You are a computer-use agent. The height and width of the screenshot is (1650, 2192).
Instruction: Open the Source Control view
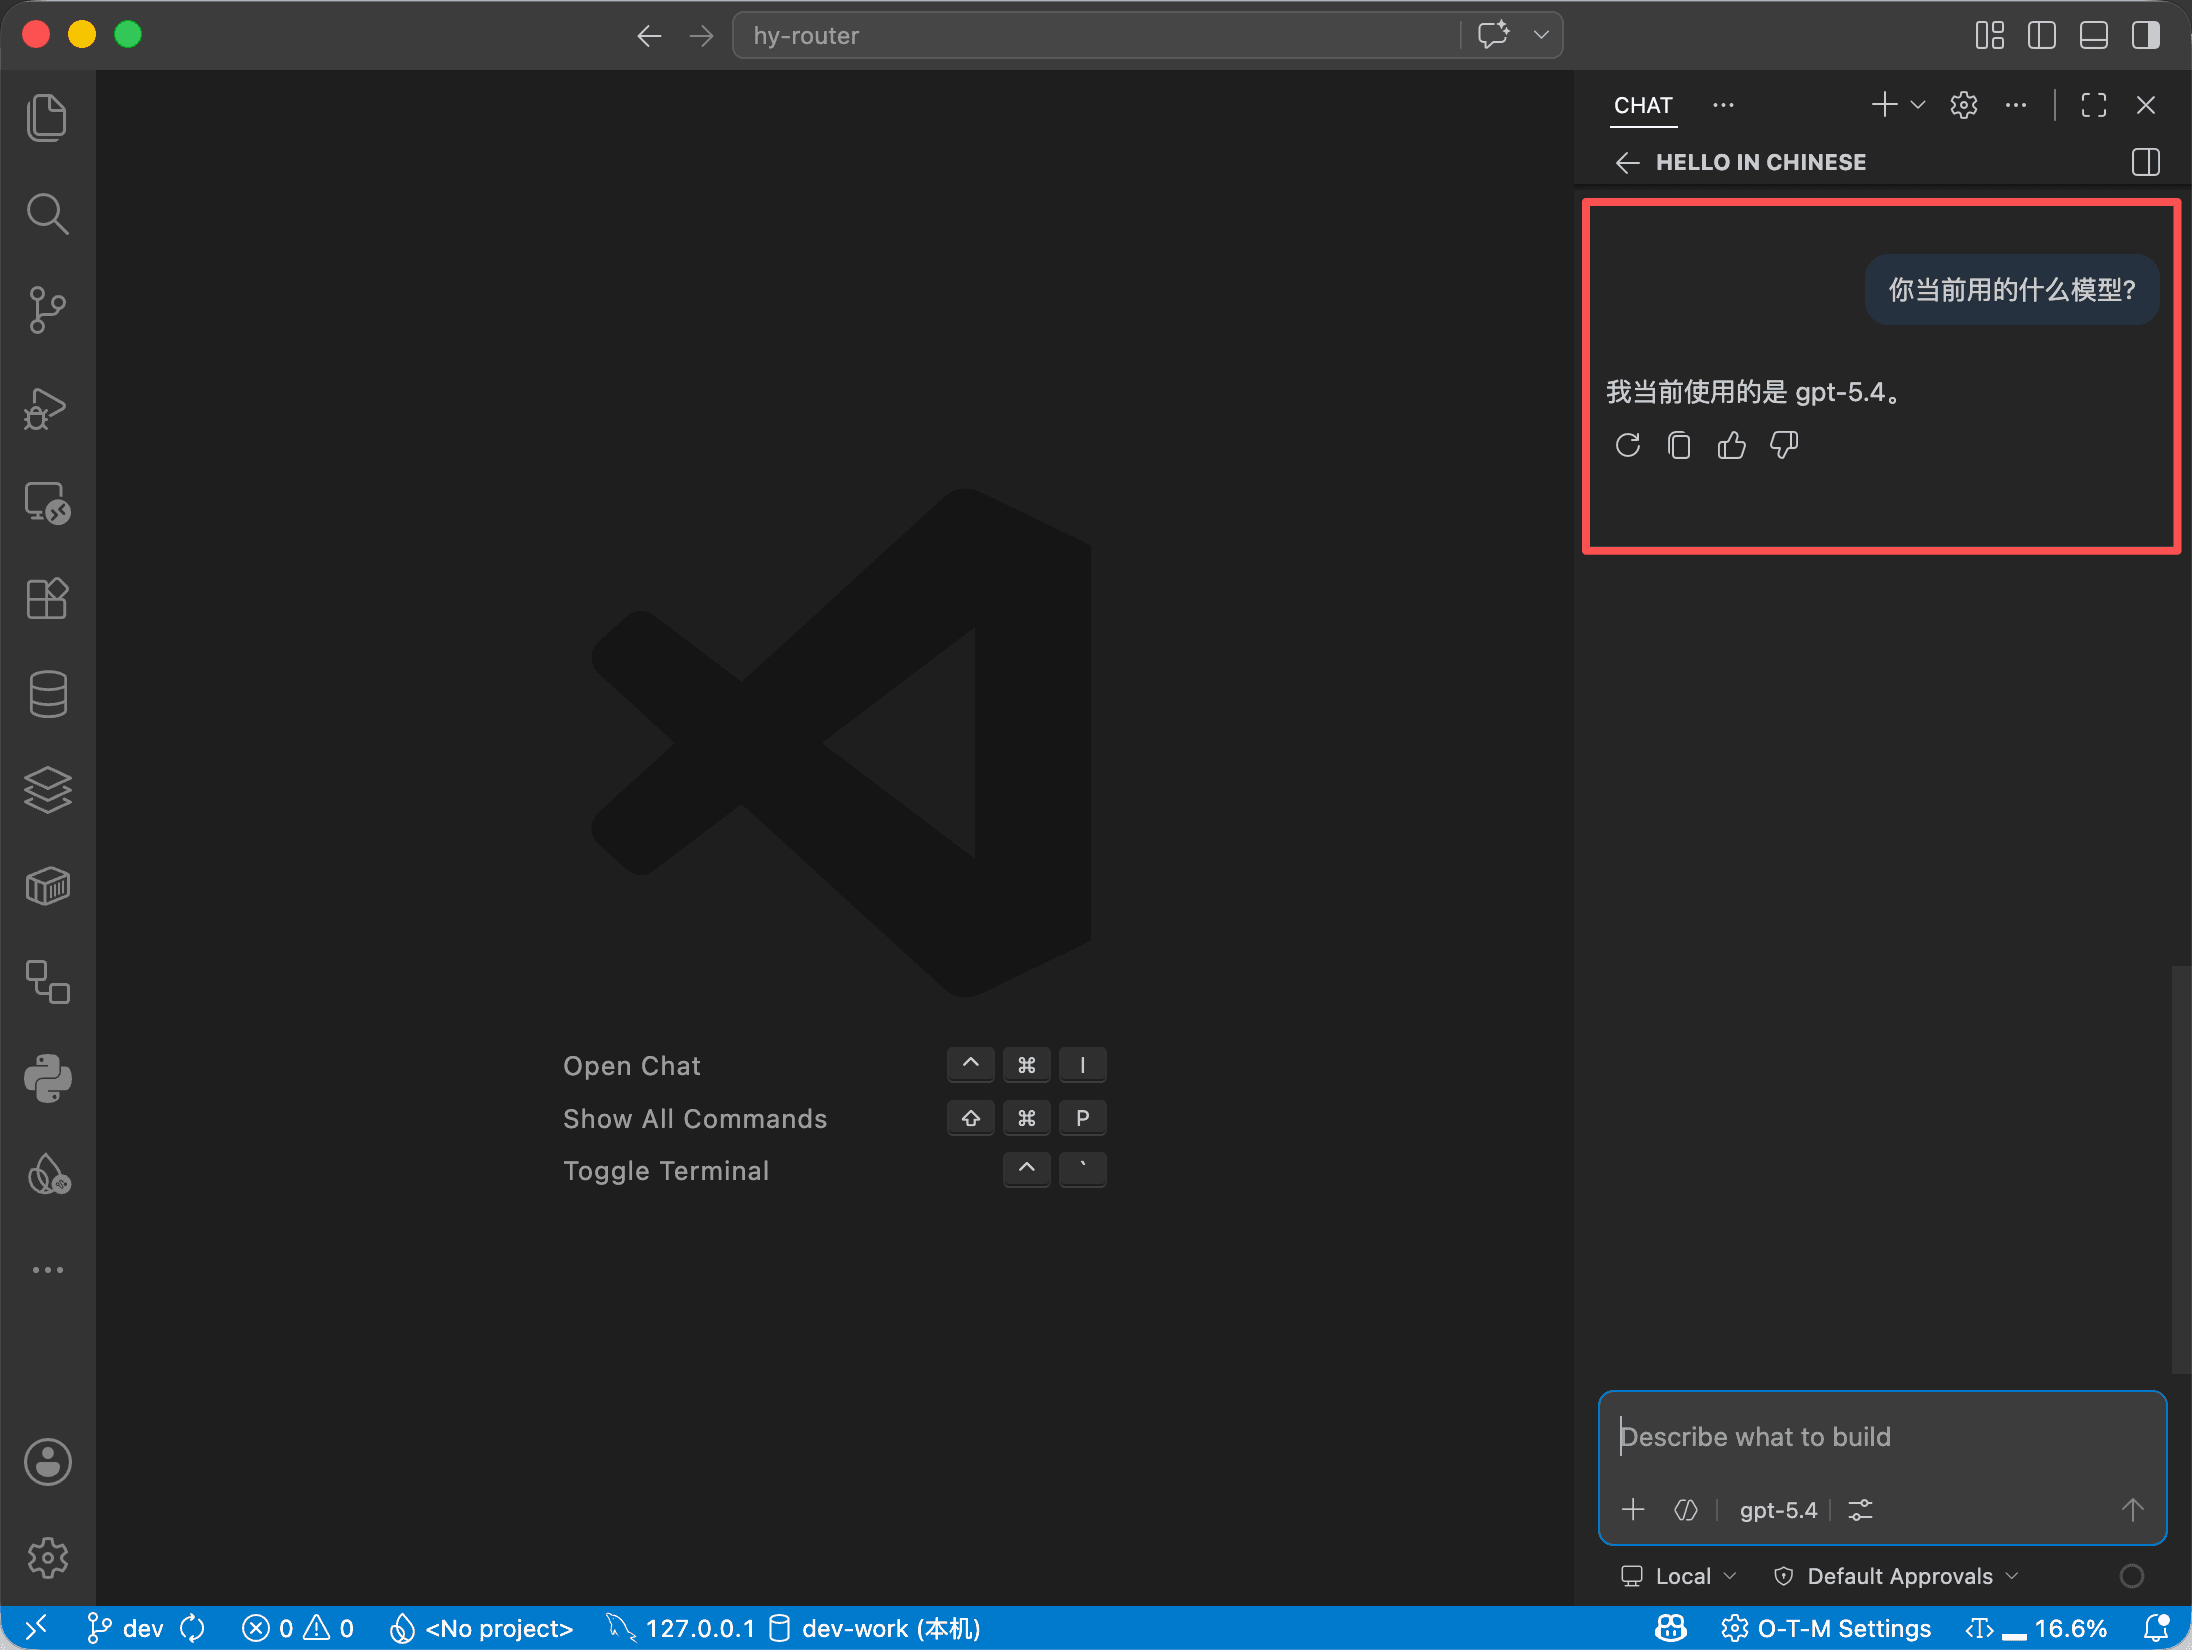[47, 310]
